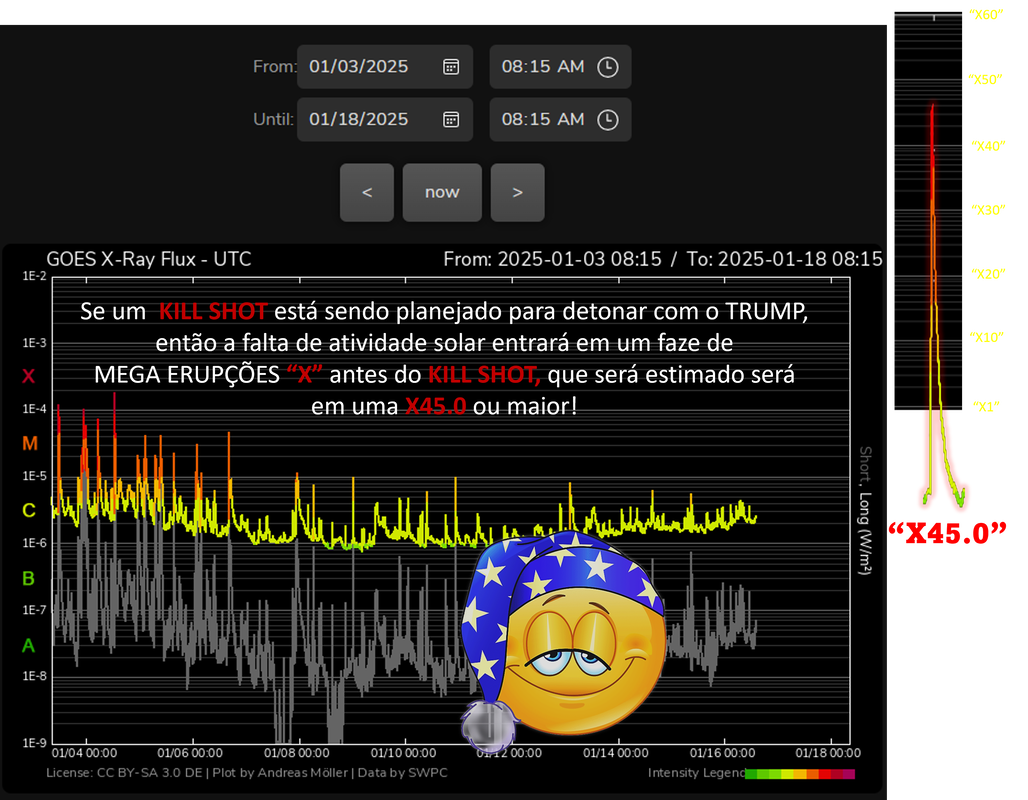Image resolution: width=1028 pixels, height=800 pixels.
Task: Click the '1E-5' y-axis tick label
Action: tap(35, 476)
